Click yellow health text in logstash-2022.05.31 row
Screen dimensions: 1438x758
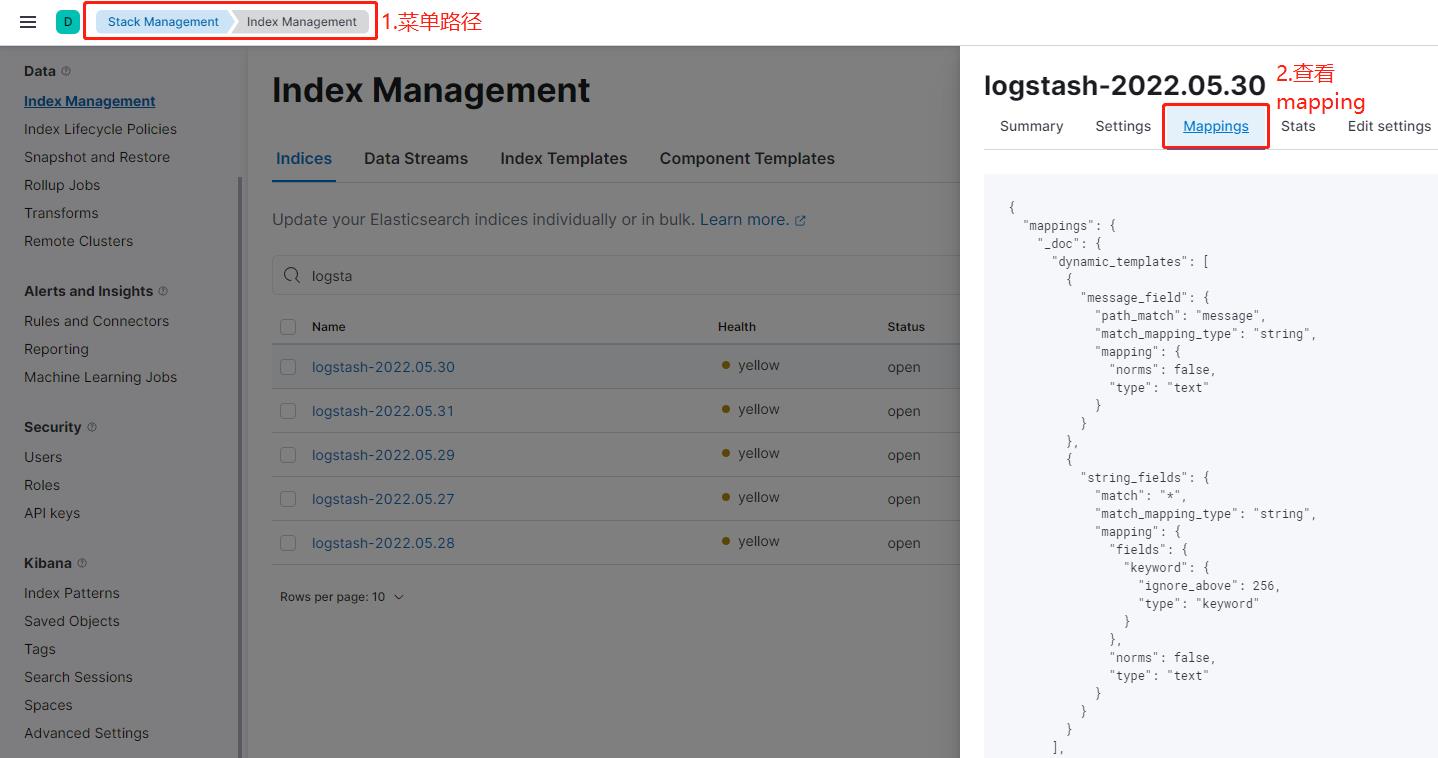click(758, 410)
